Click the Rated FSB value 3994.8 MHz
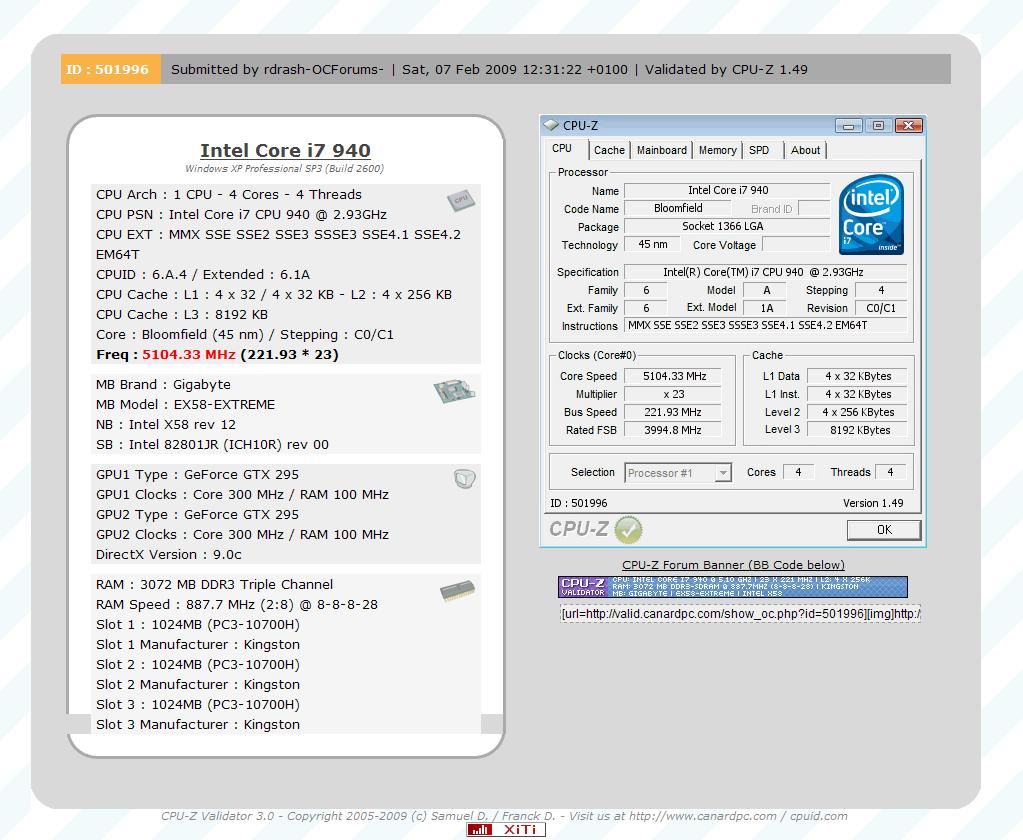The image size is (1023, 840). [673, 430]
